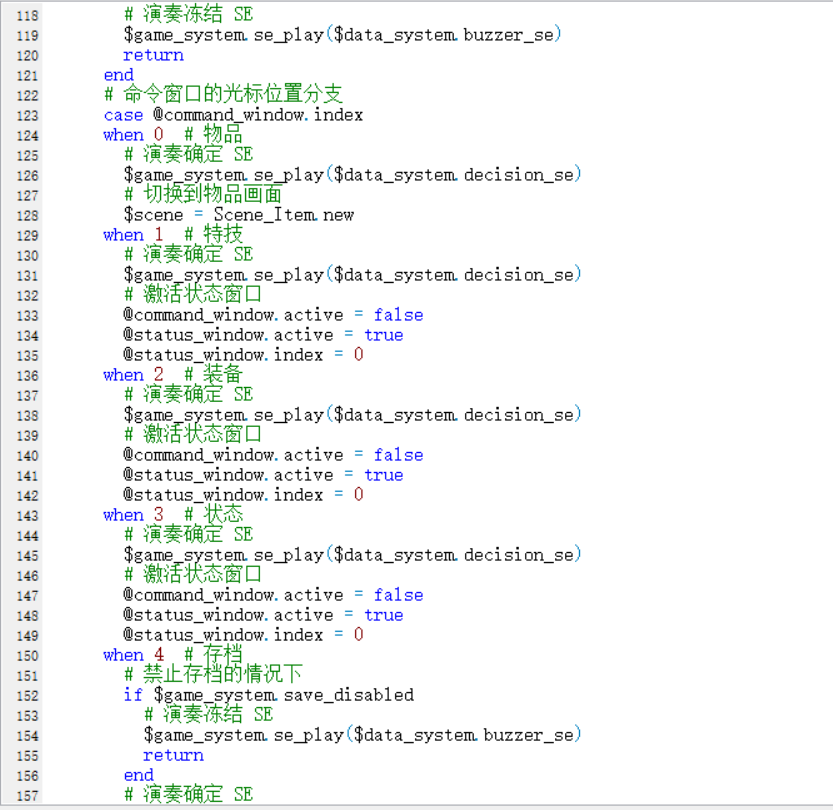Click buzzer_se call on line 154
Image resolution: width=833 pixels, height=810 pixels.
pos(363,735)
